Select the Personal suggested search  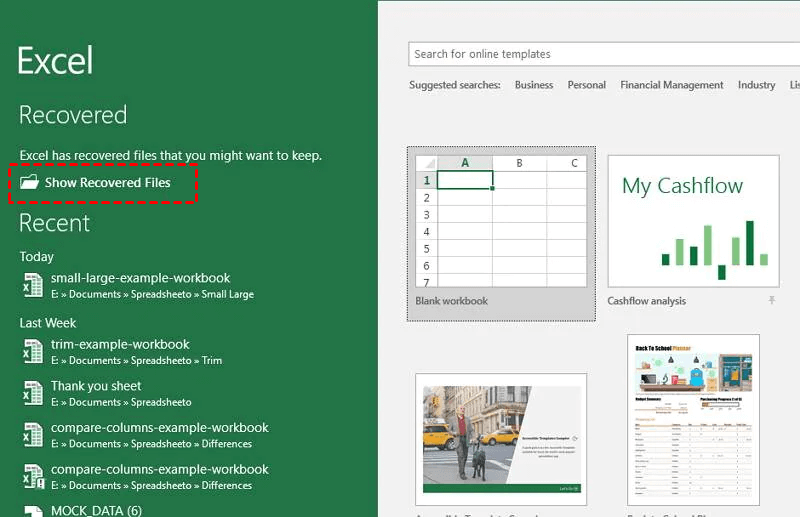tap(586, 85)
